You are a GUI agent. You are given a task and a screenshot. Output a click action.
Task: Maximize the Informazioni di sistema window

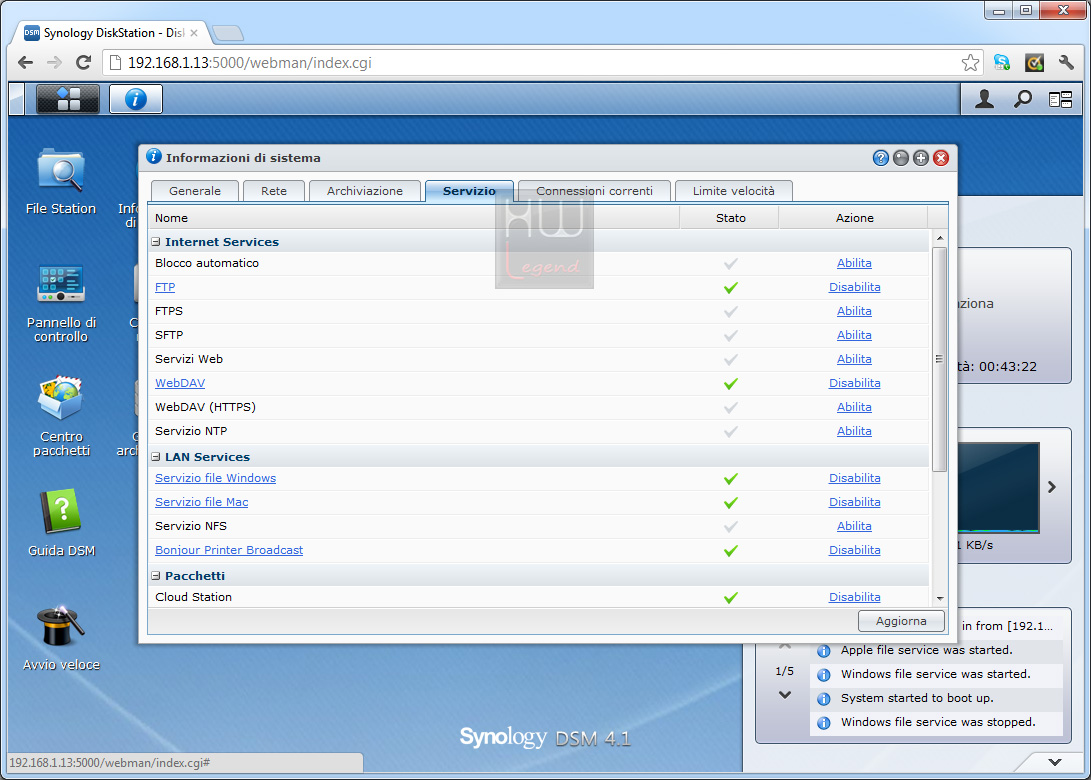tap(921, 158)
